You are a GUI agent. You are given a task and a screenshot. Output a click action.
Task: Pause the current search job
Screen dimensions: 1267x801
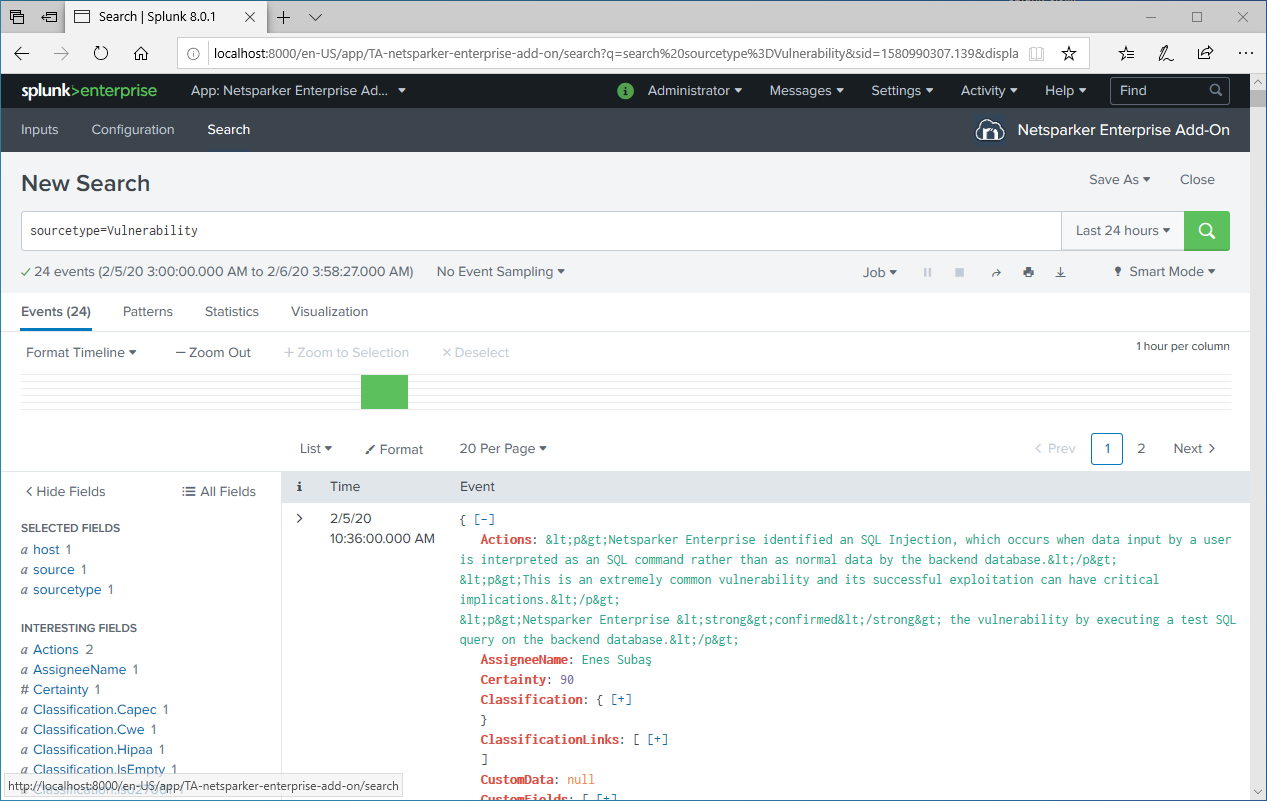coord(927,271)
